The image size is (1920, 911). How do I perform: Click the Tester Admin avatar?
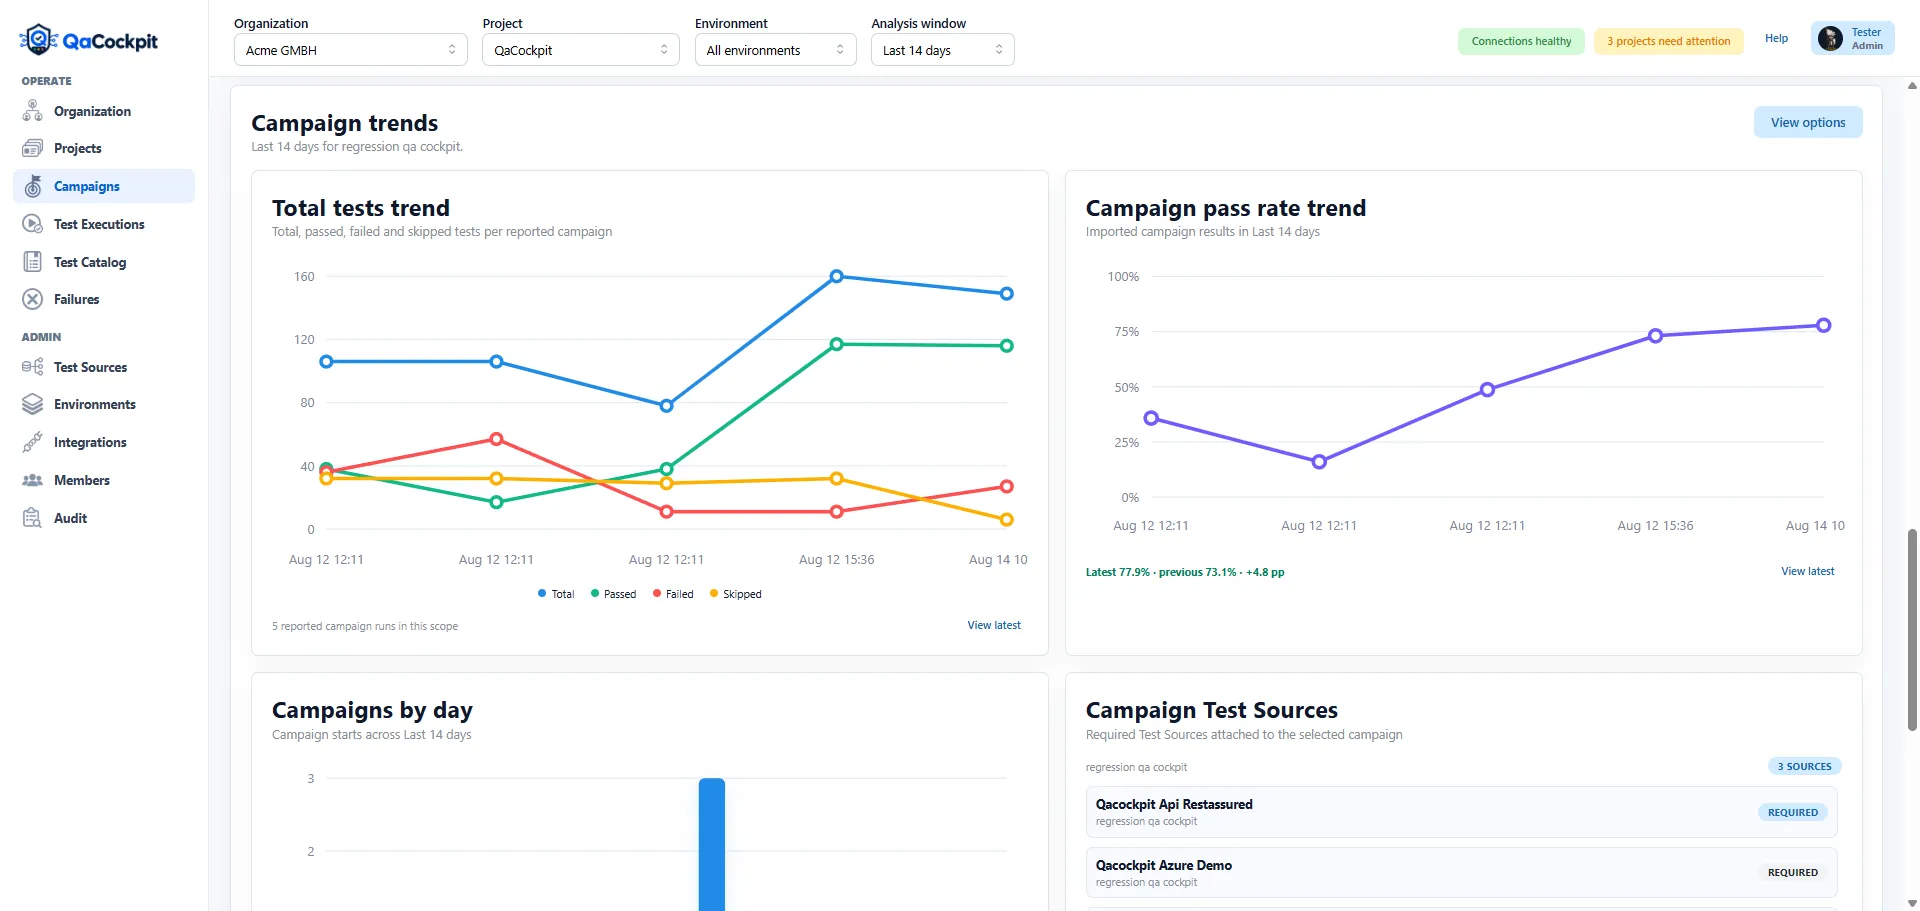[1830, 39]
